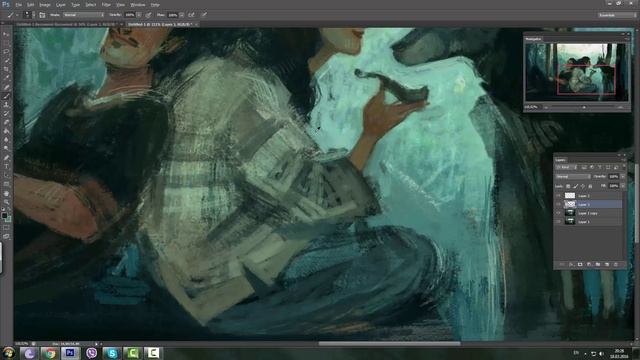
Task: Open the Essentials workspace switcher
Action: click(x=617, y=15)
